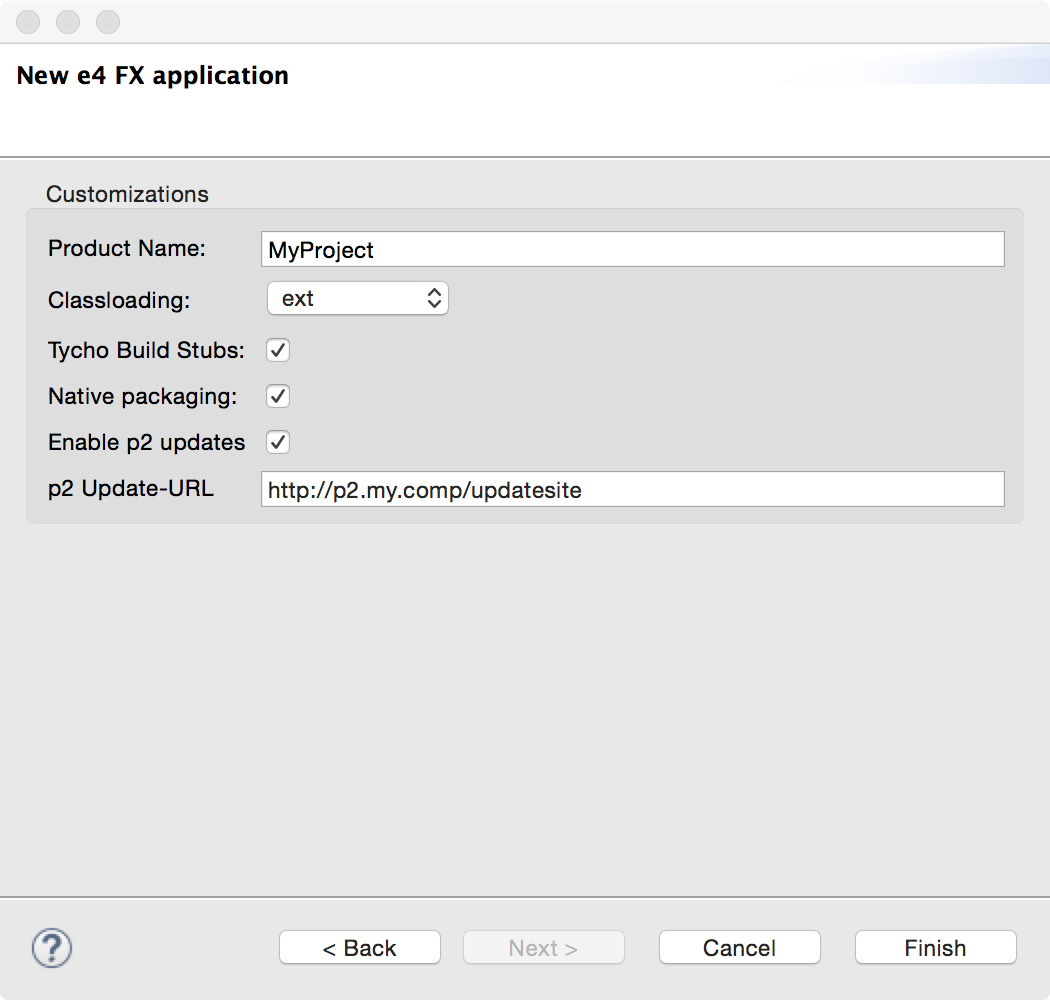Click the minimize window button
The width and height of the screenshot is (1050, 1000).
pos(68,22)
